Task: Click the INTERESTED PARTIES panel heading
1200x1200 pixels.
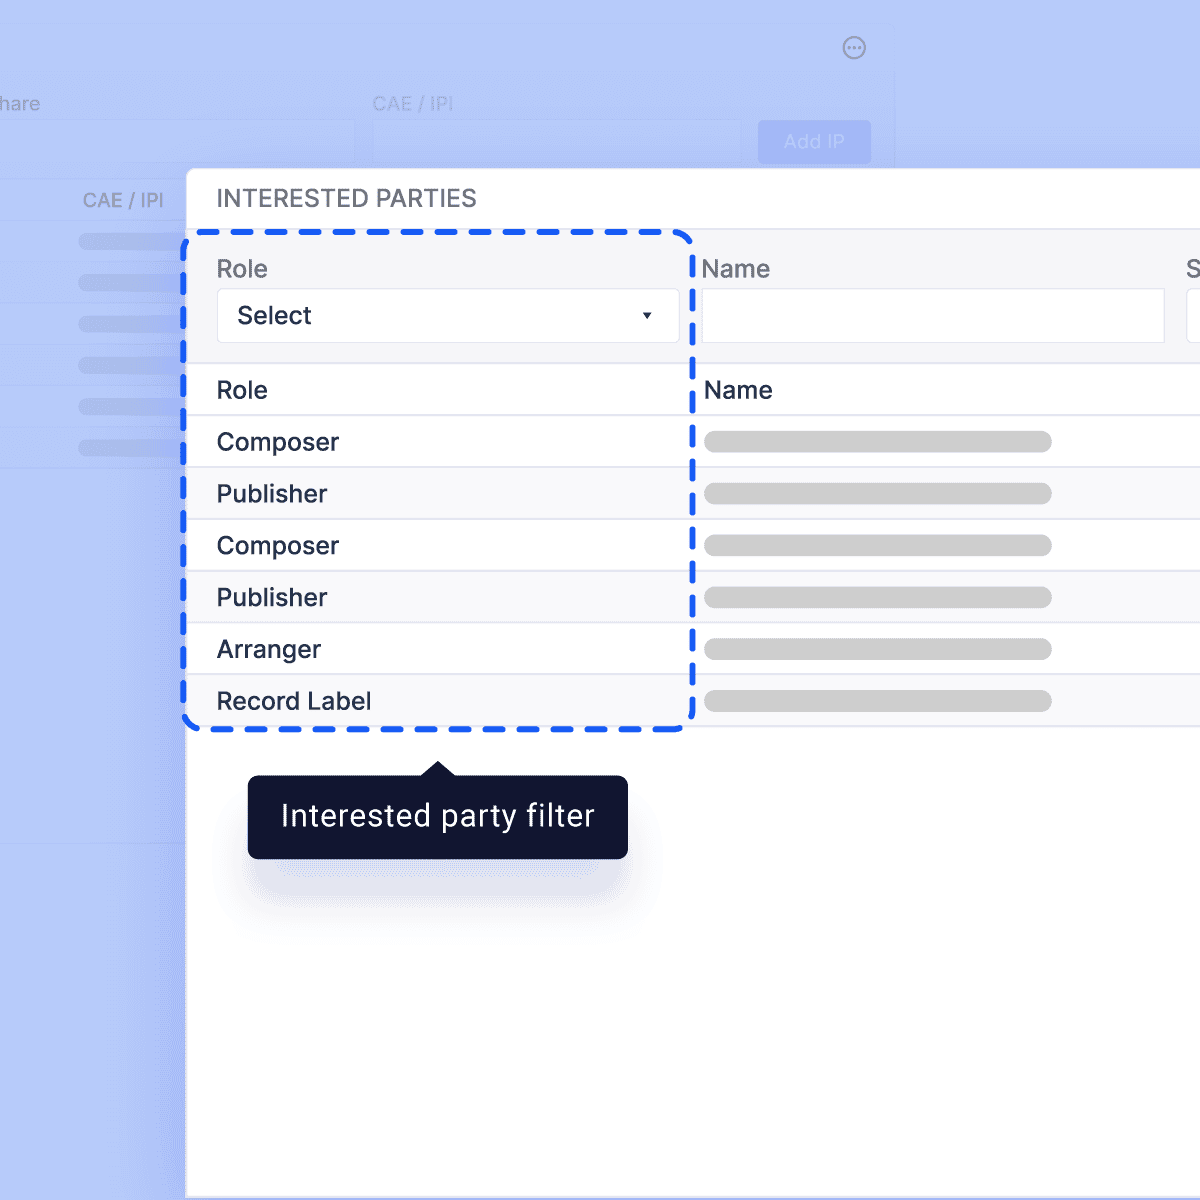Action: point(346,199)
